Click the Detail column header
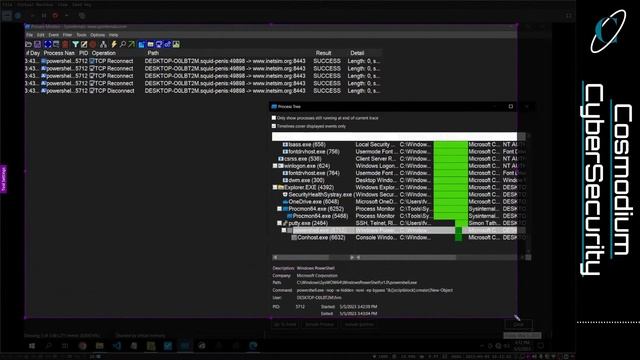 (357, 53)
